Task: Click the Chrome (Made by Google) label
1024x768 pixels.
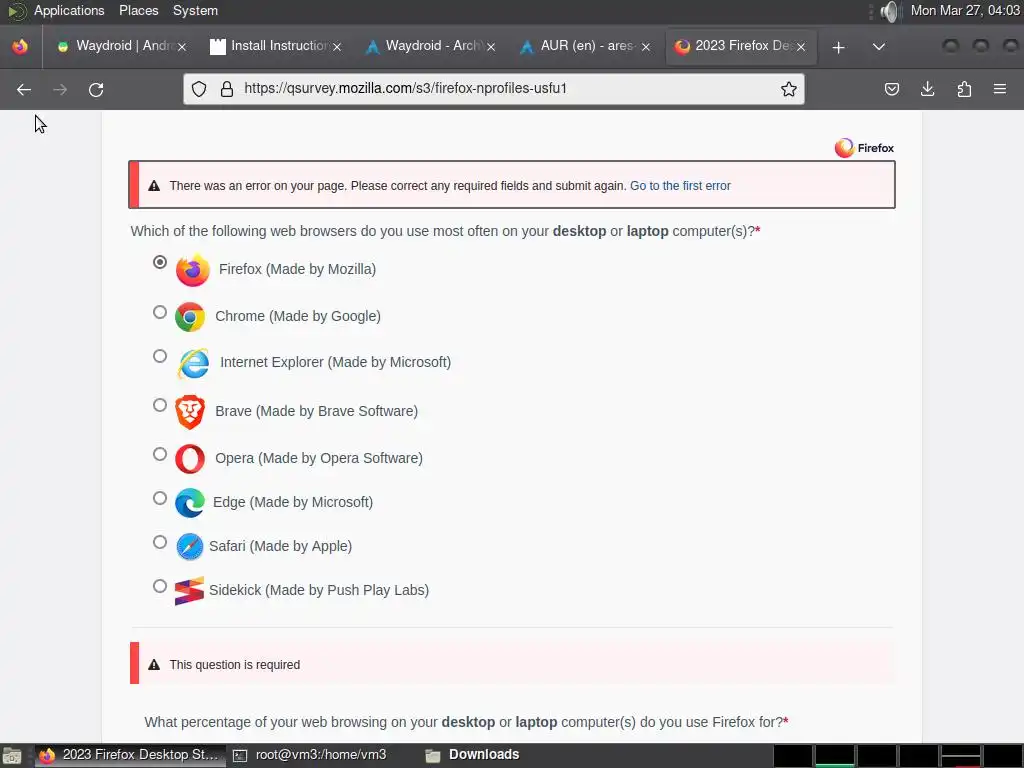Action: coord(298,317)
